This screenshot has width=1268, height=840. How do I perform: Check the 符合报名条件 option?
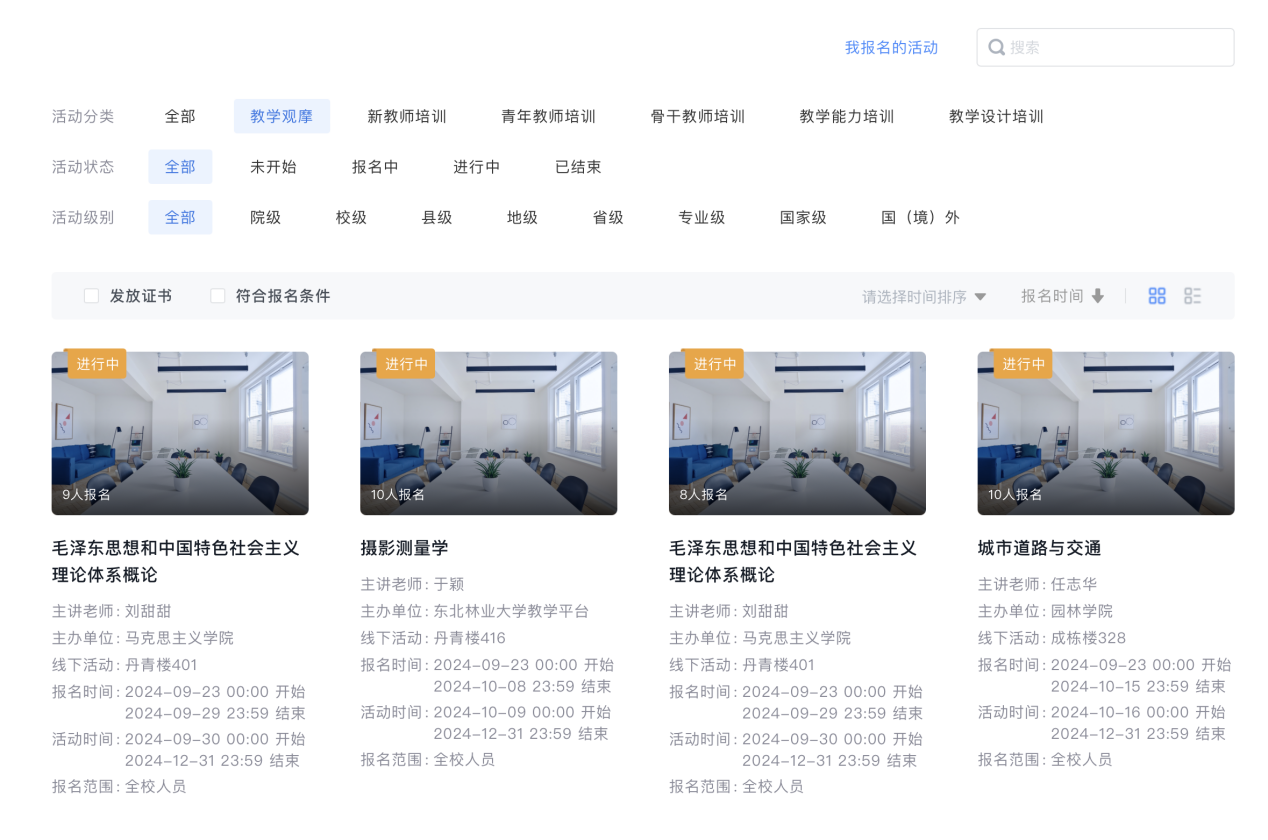click(218, 296)
